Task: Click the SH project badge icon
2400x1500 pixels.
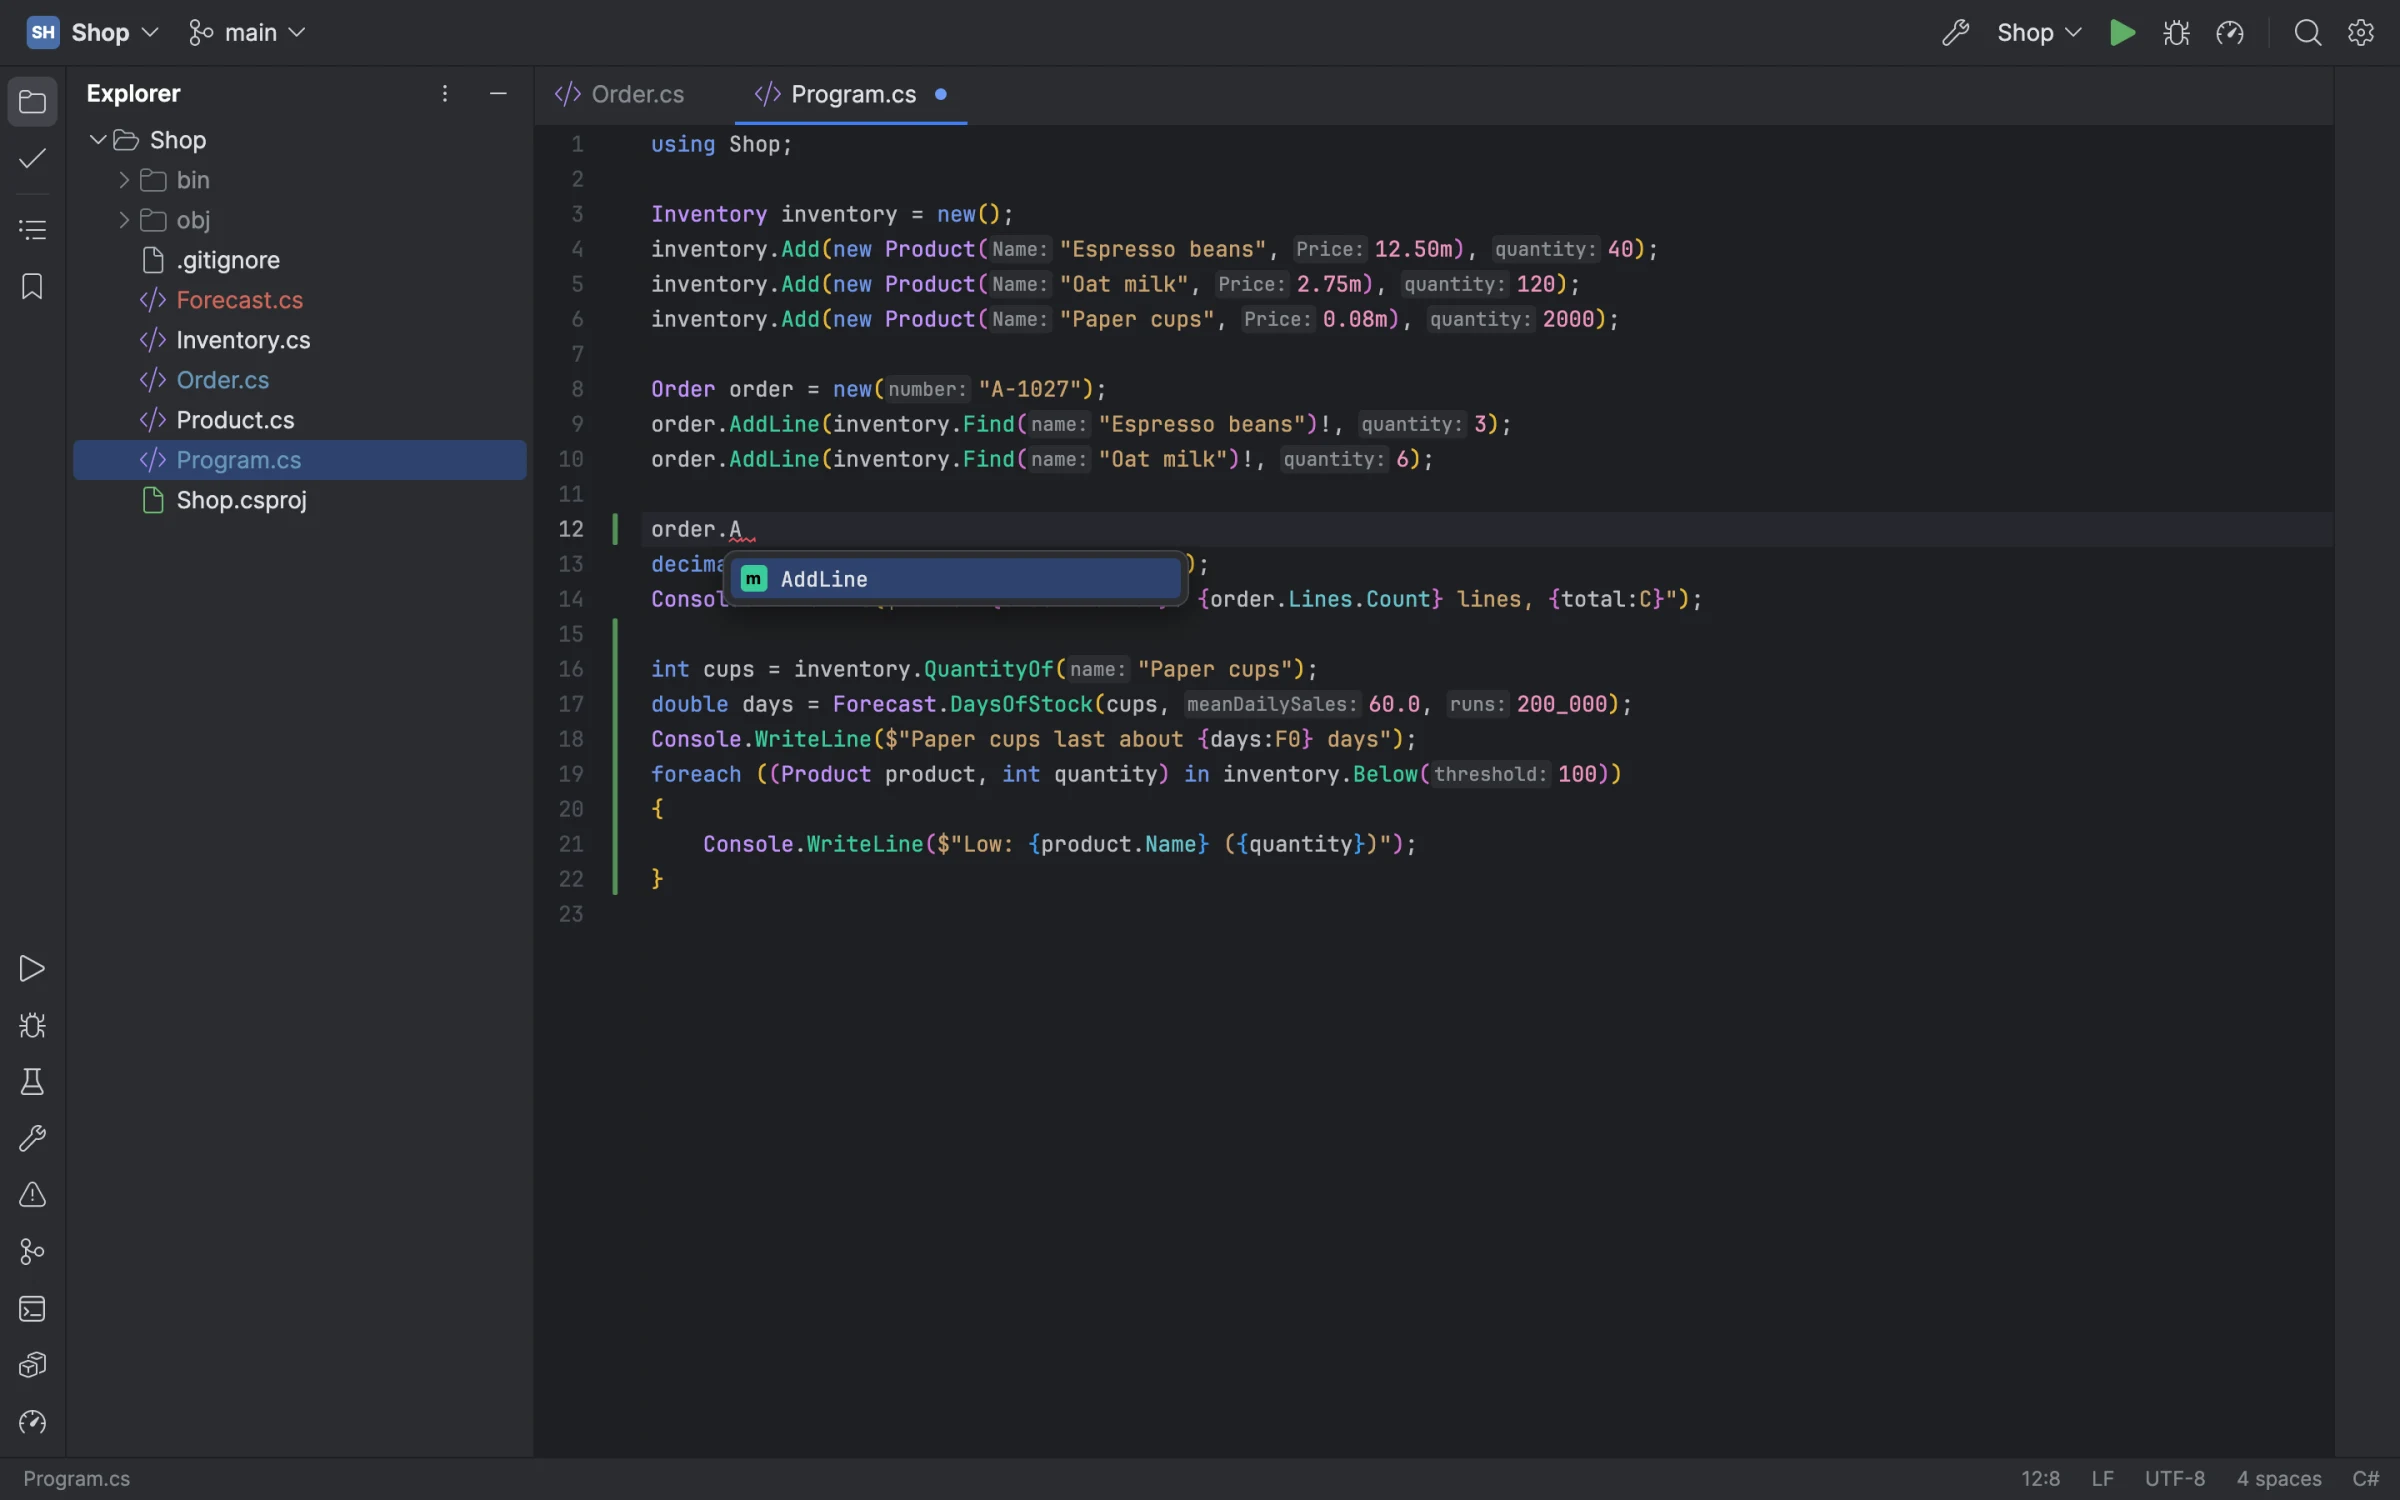Action: (x=43, y=33)
